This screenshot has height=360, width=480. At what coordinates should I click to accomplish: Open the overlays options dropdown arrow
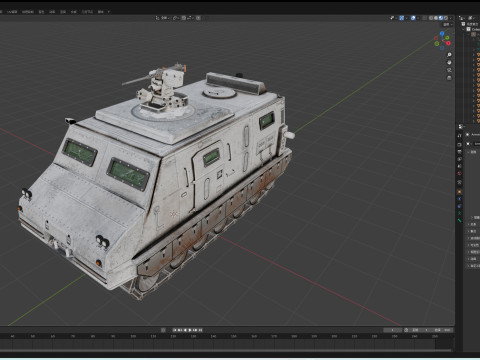point(418,18)
